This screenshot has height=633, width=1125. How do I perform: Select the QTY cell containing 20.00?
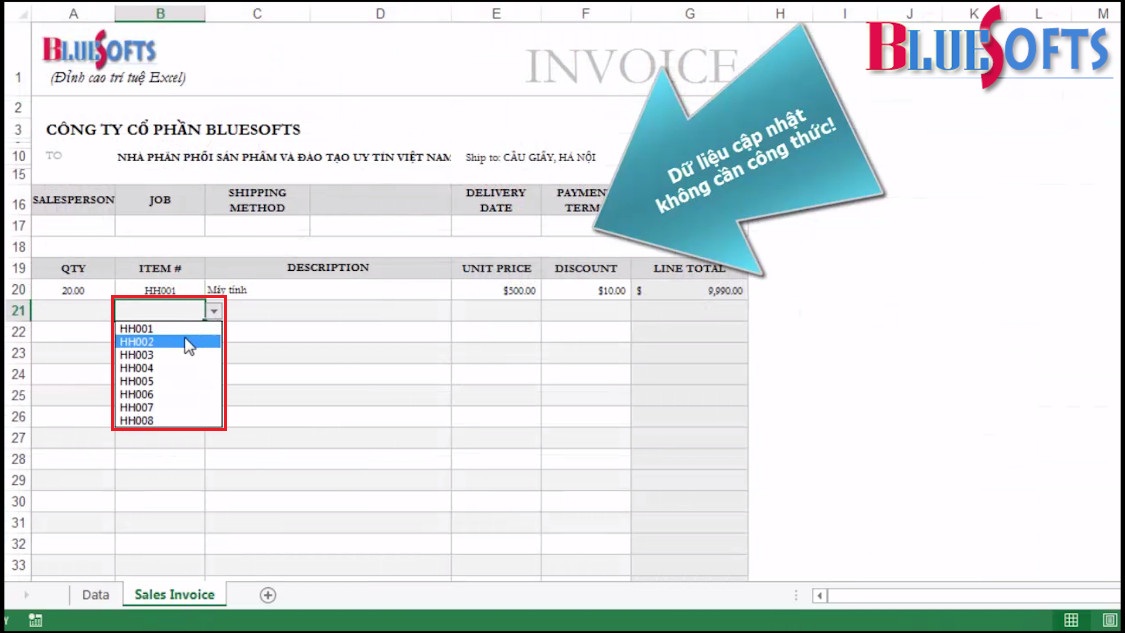click(73, 290)
